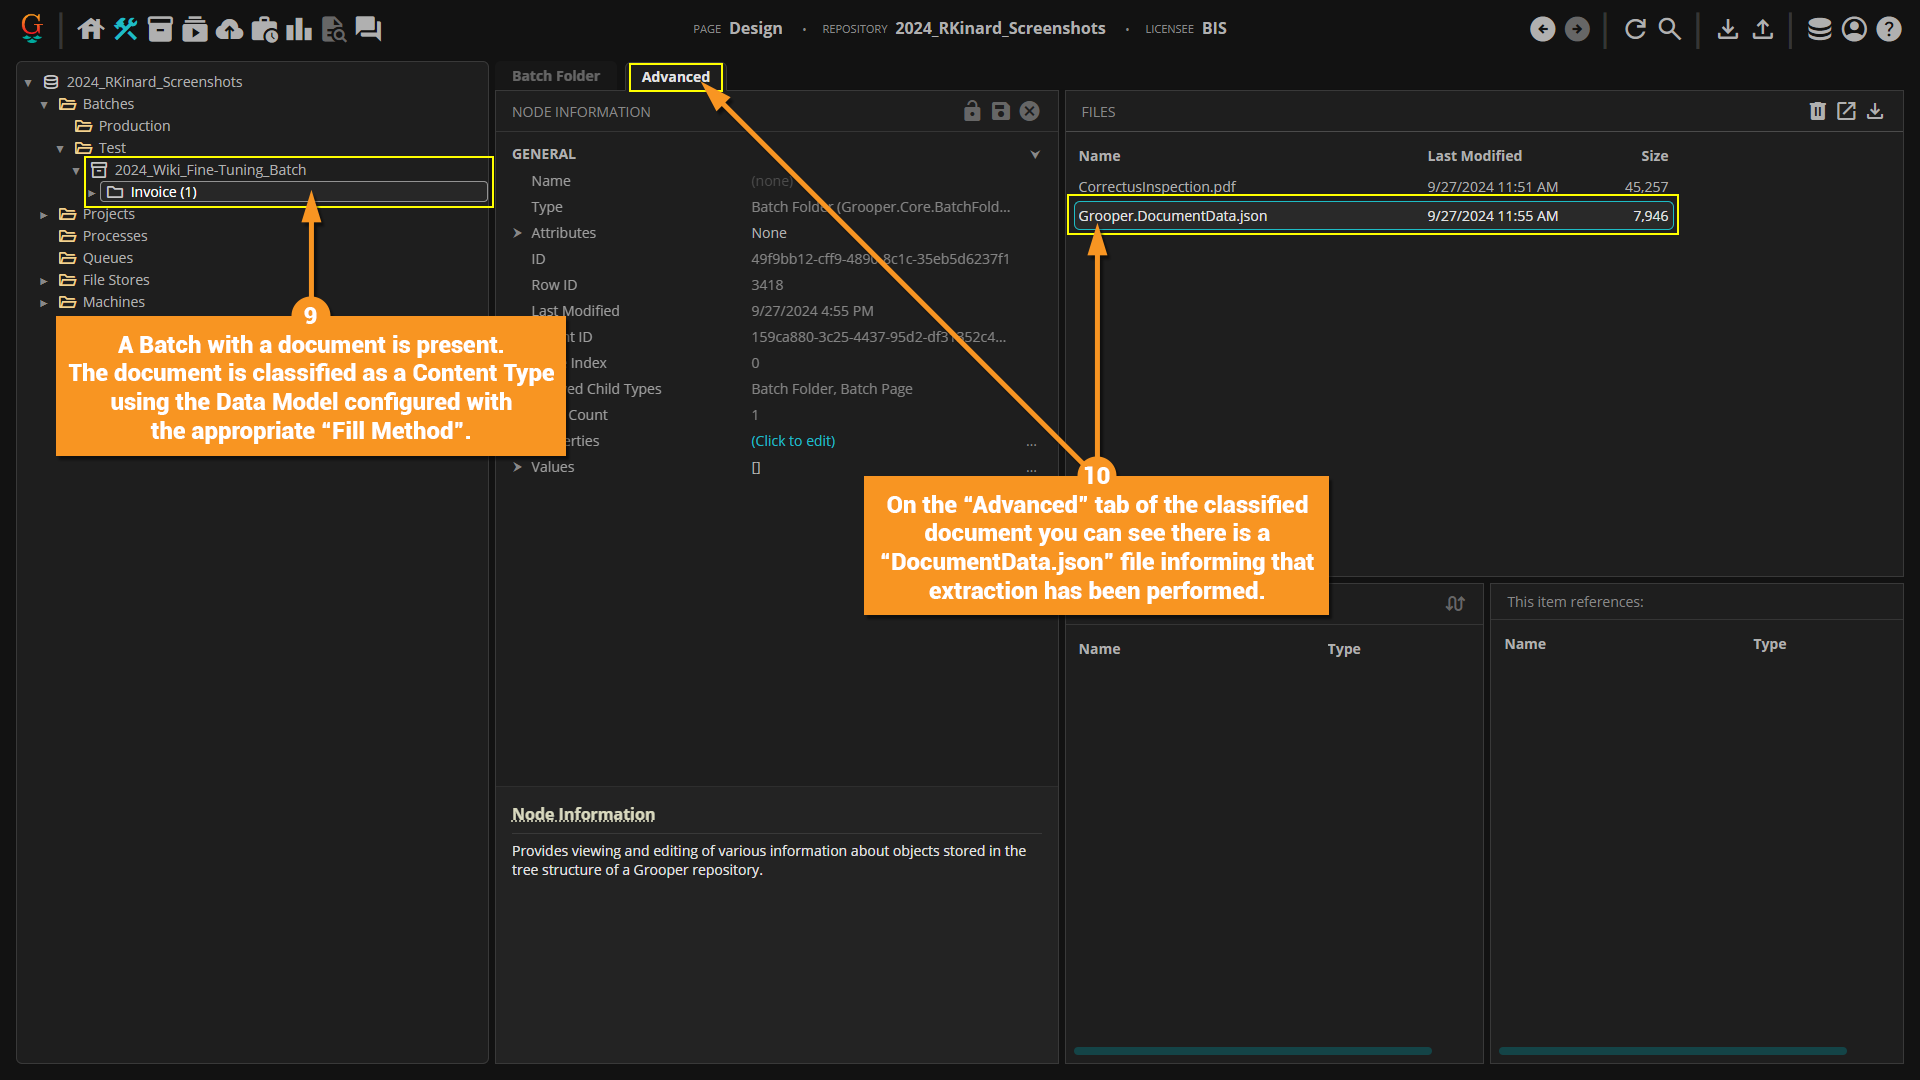Image resolution: width=1920 pixels, height=1080 pixels.
Task: Toggle the node lock icon
Action: (972, 111)
